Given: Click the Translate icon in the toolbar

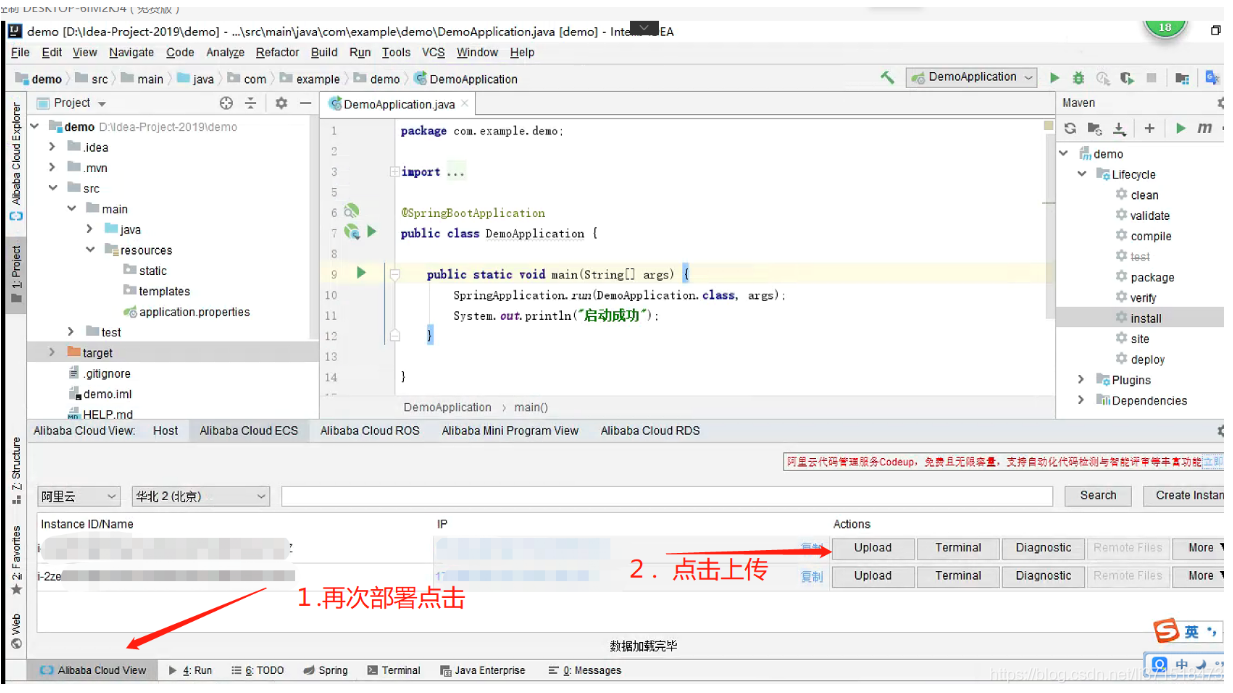Looking at the screenshot, I should tap(1212, 77).
